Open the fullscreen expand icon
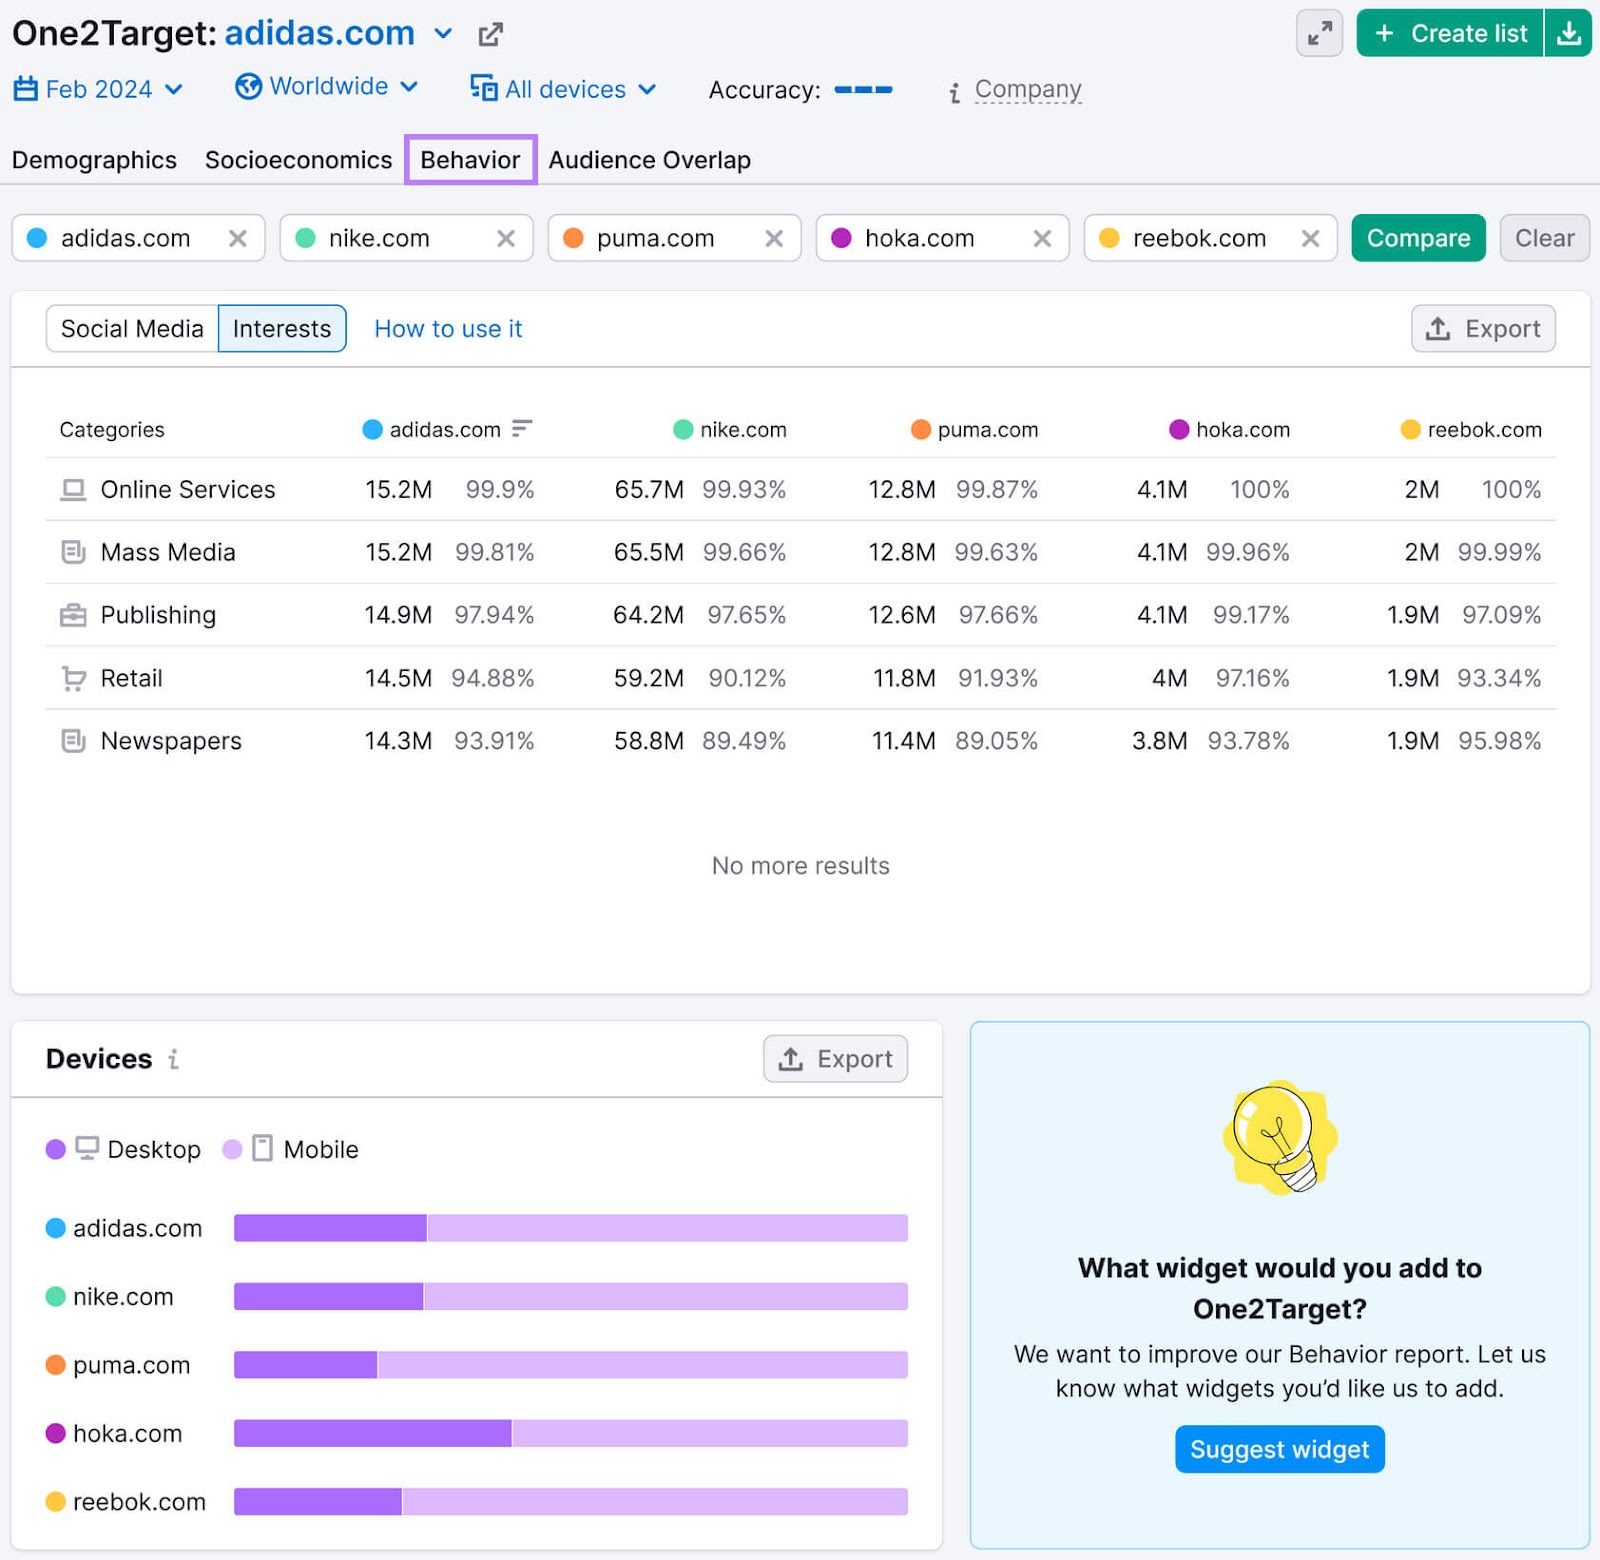 1319,33
